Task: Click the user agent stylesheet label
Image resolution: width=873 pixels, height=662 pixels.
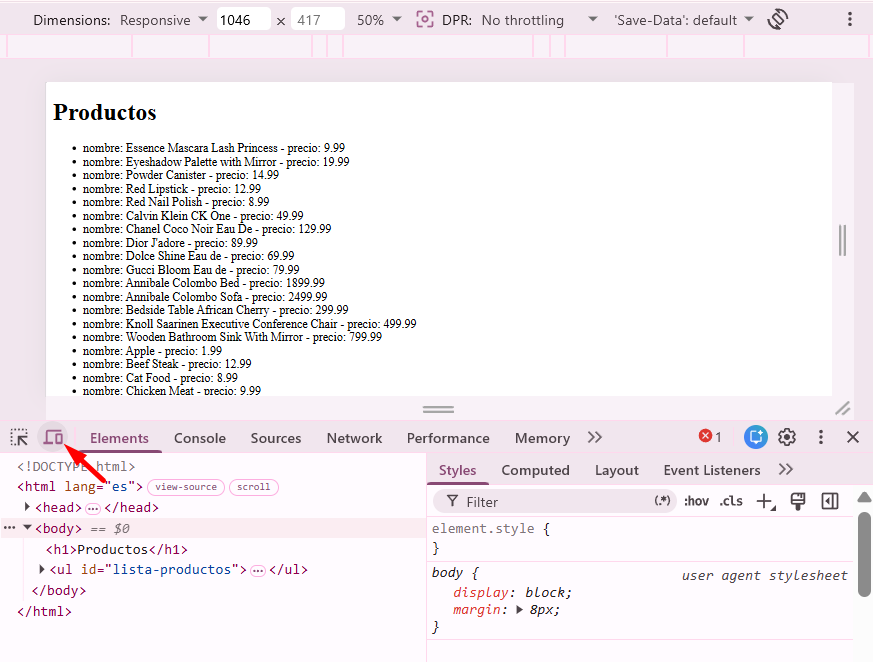Action: [x=764, y=575]
